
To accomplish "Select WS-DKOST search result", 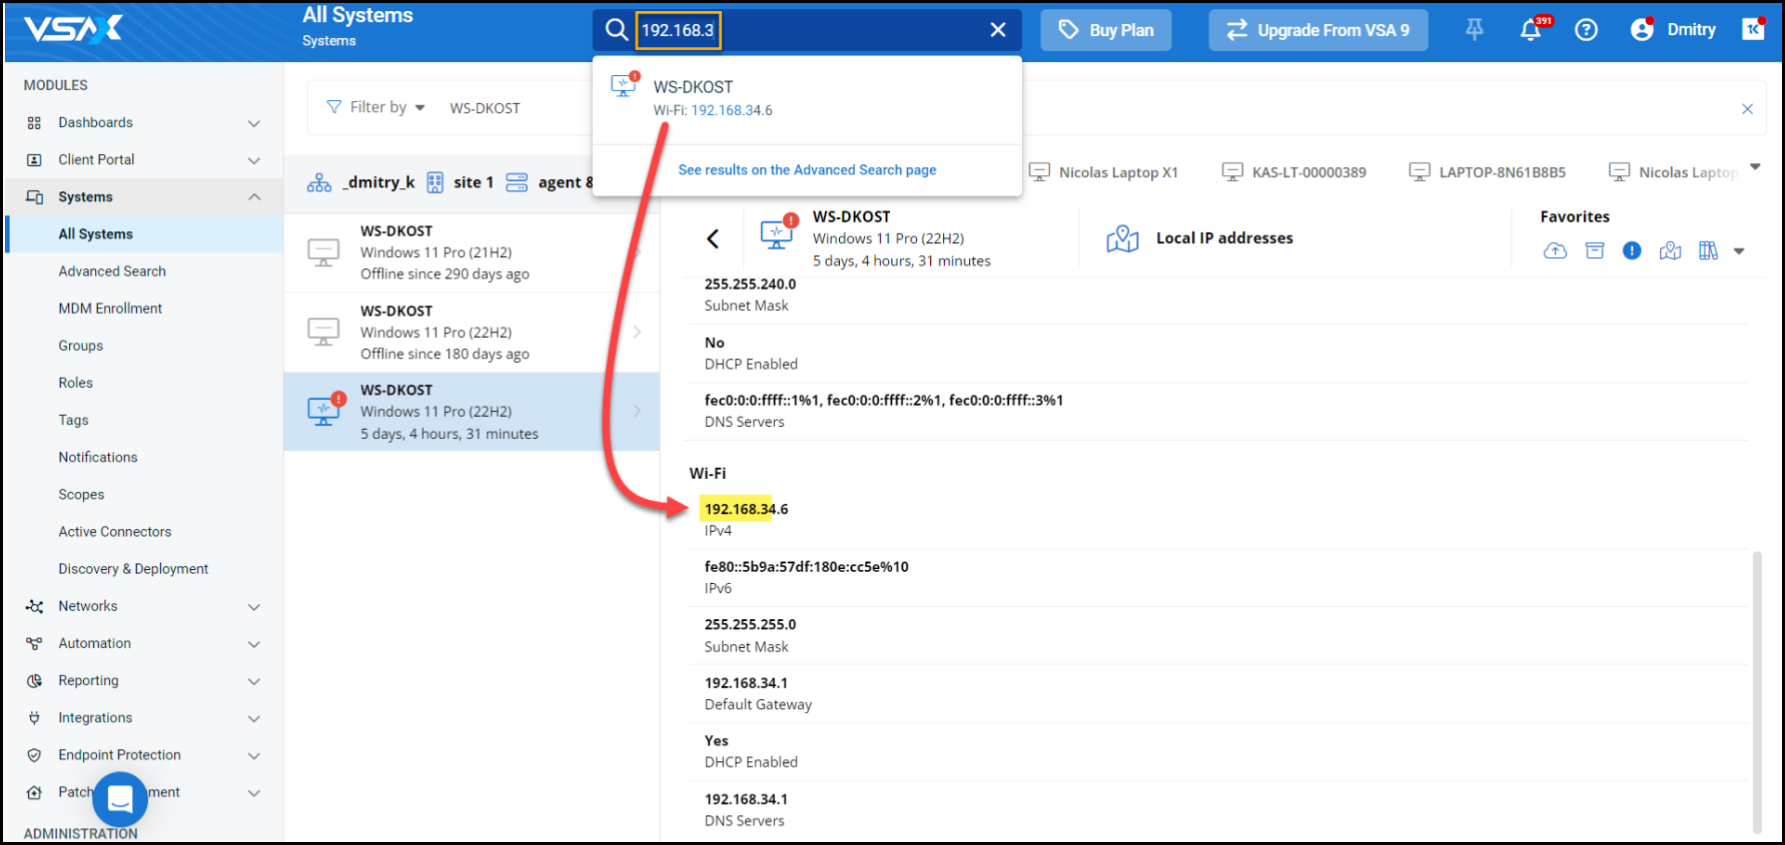I will [807, 97].
